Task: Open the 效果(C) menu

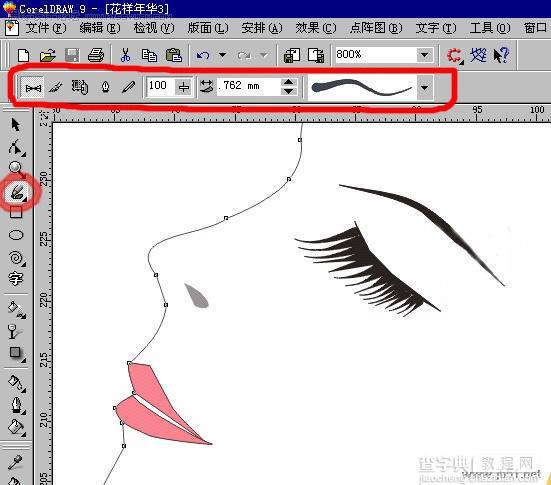Action: [316, 28]
